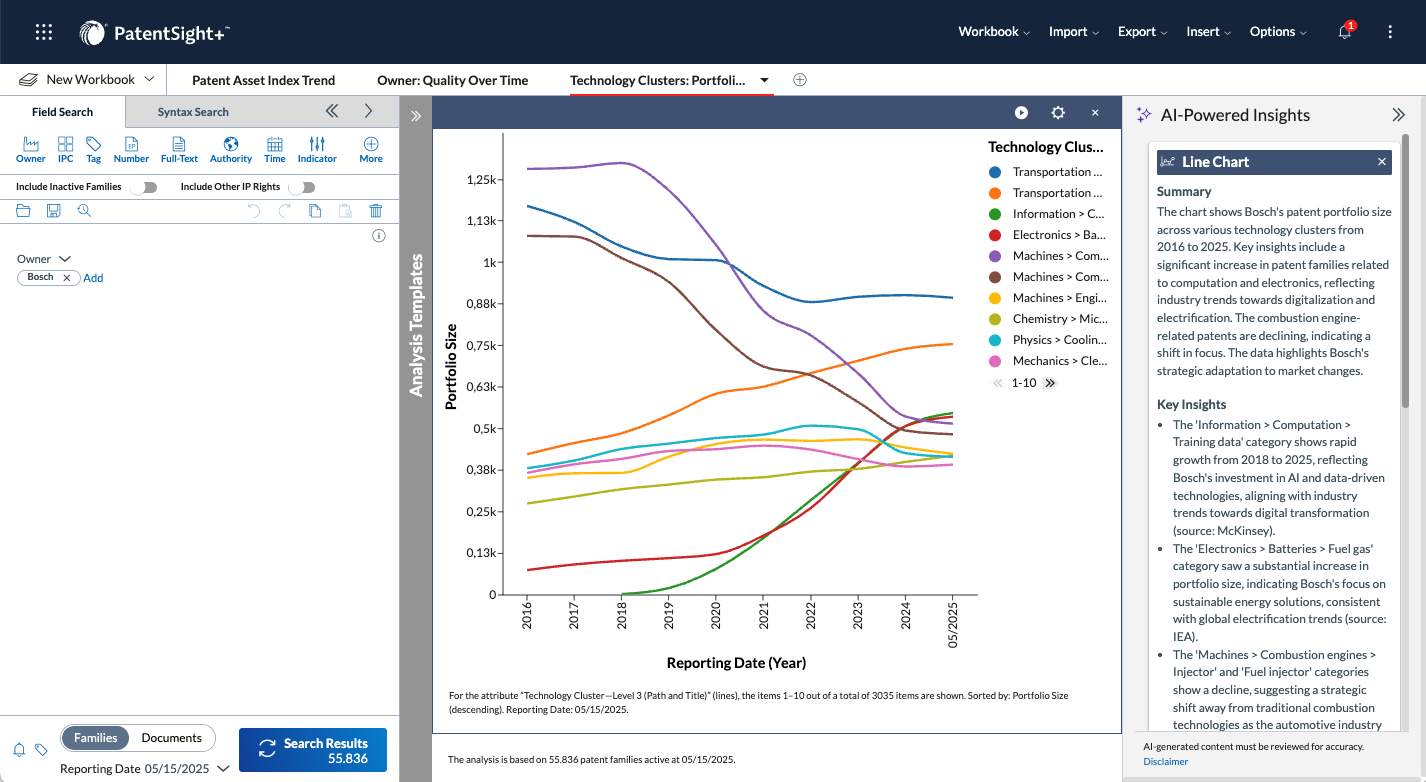Paste into the search query
The width and height of the screenshot is (1426, 782).
coord(345,210)
